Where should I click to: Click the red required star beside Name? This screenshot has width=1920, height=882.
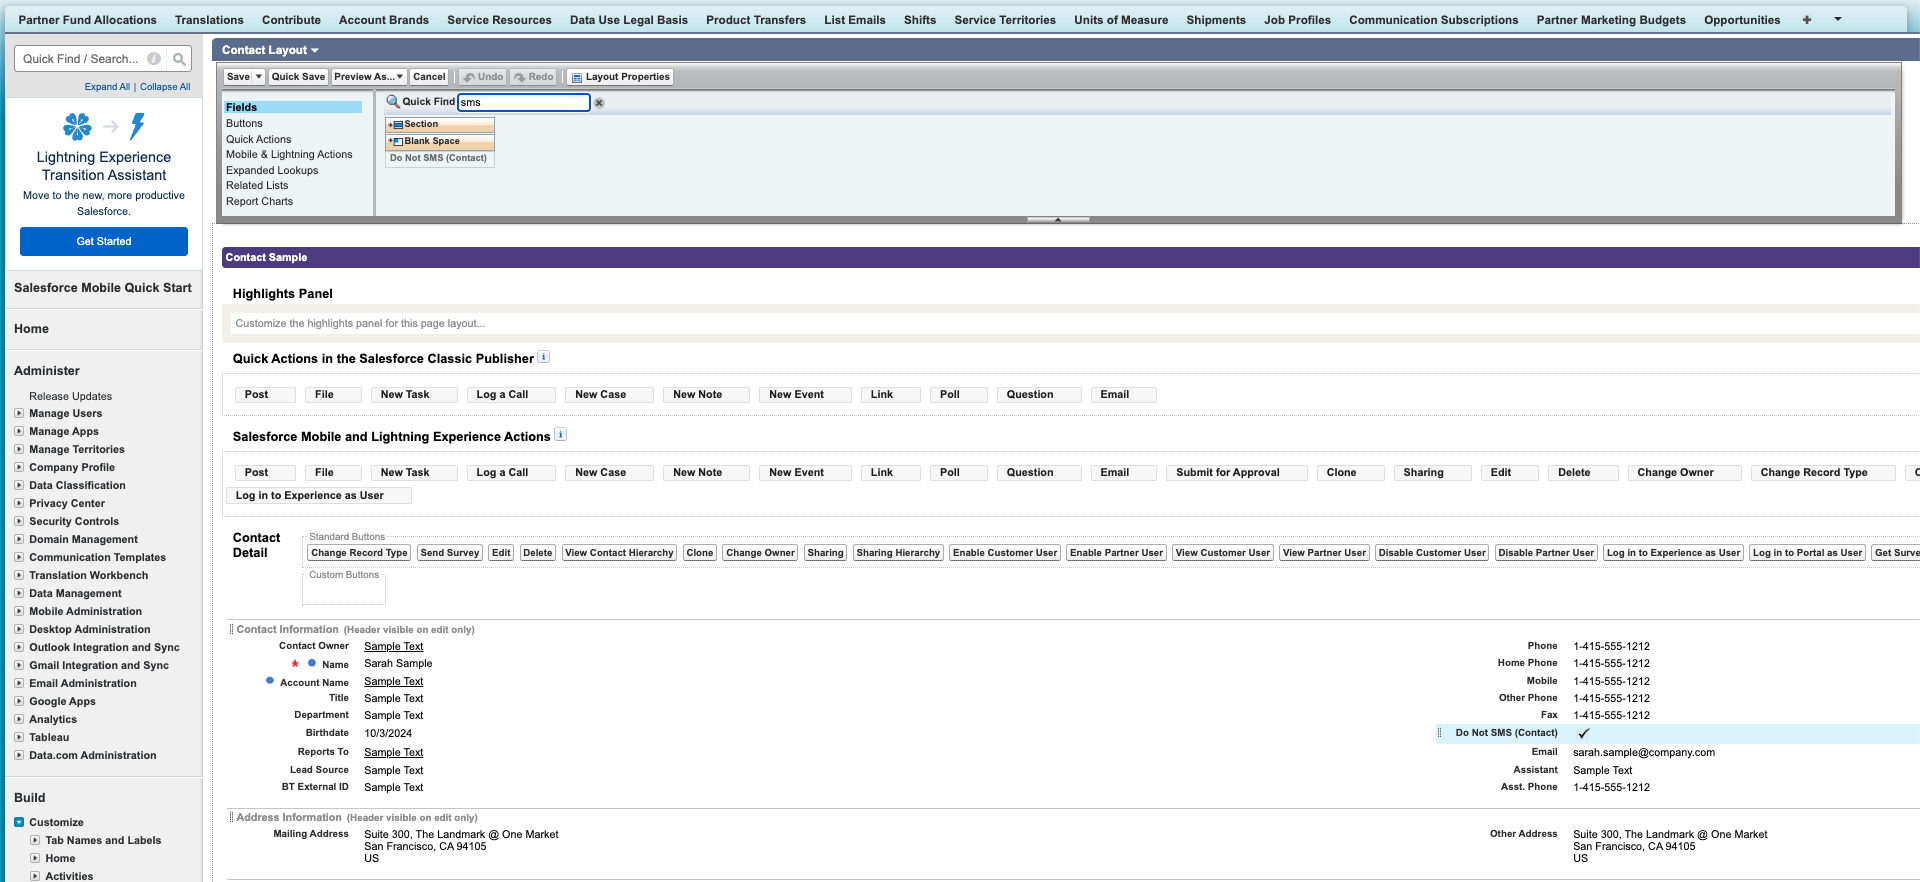coord(295,663)
